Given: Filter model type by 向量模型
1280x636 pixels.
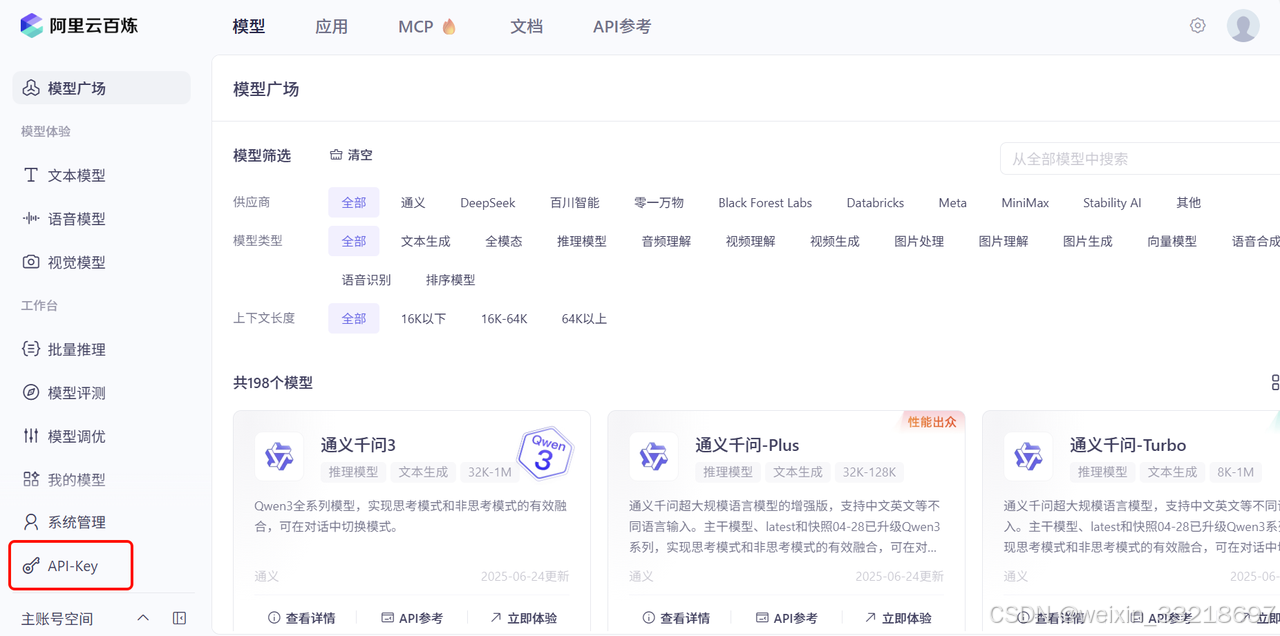Looking at the screenshot, I should click(x=1172, y=241).
